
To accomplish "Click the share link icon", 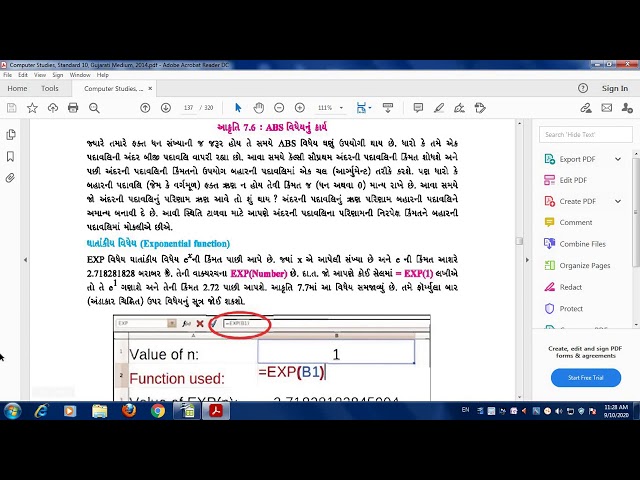I will coord(586,108).
